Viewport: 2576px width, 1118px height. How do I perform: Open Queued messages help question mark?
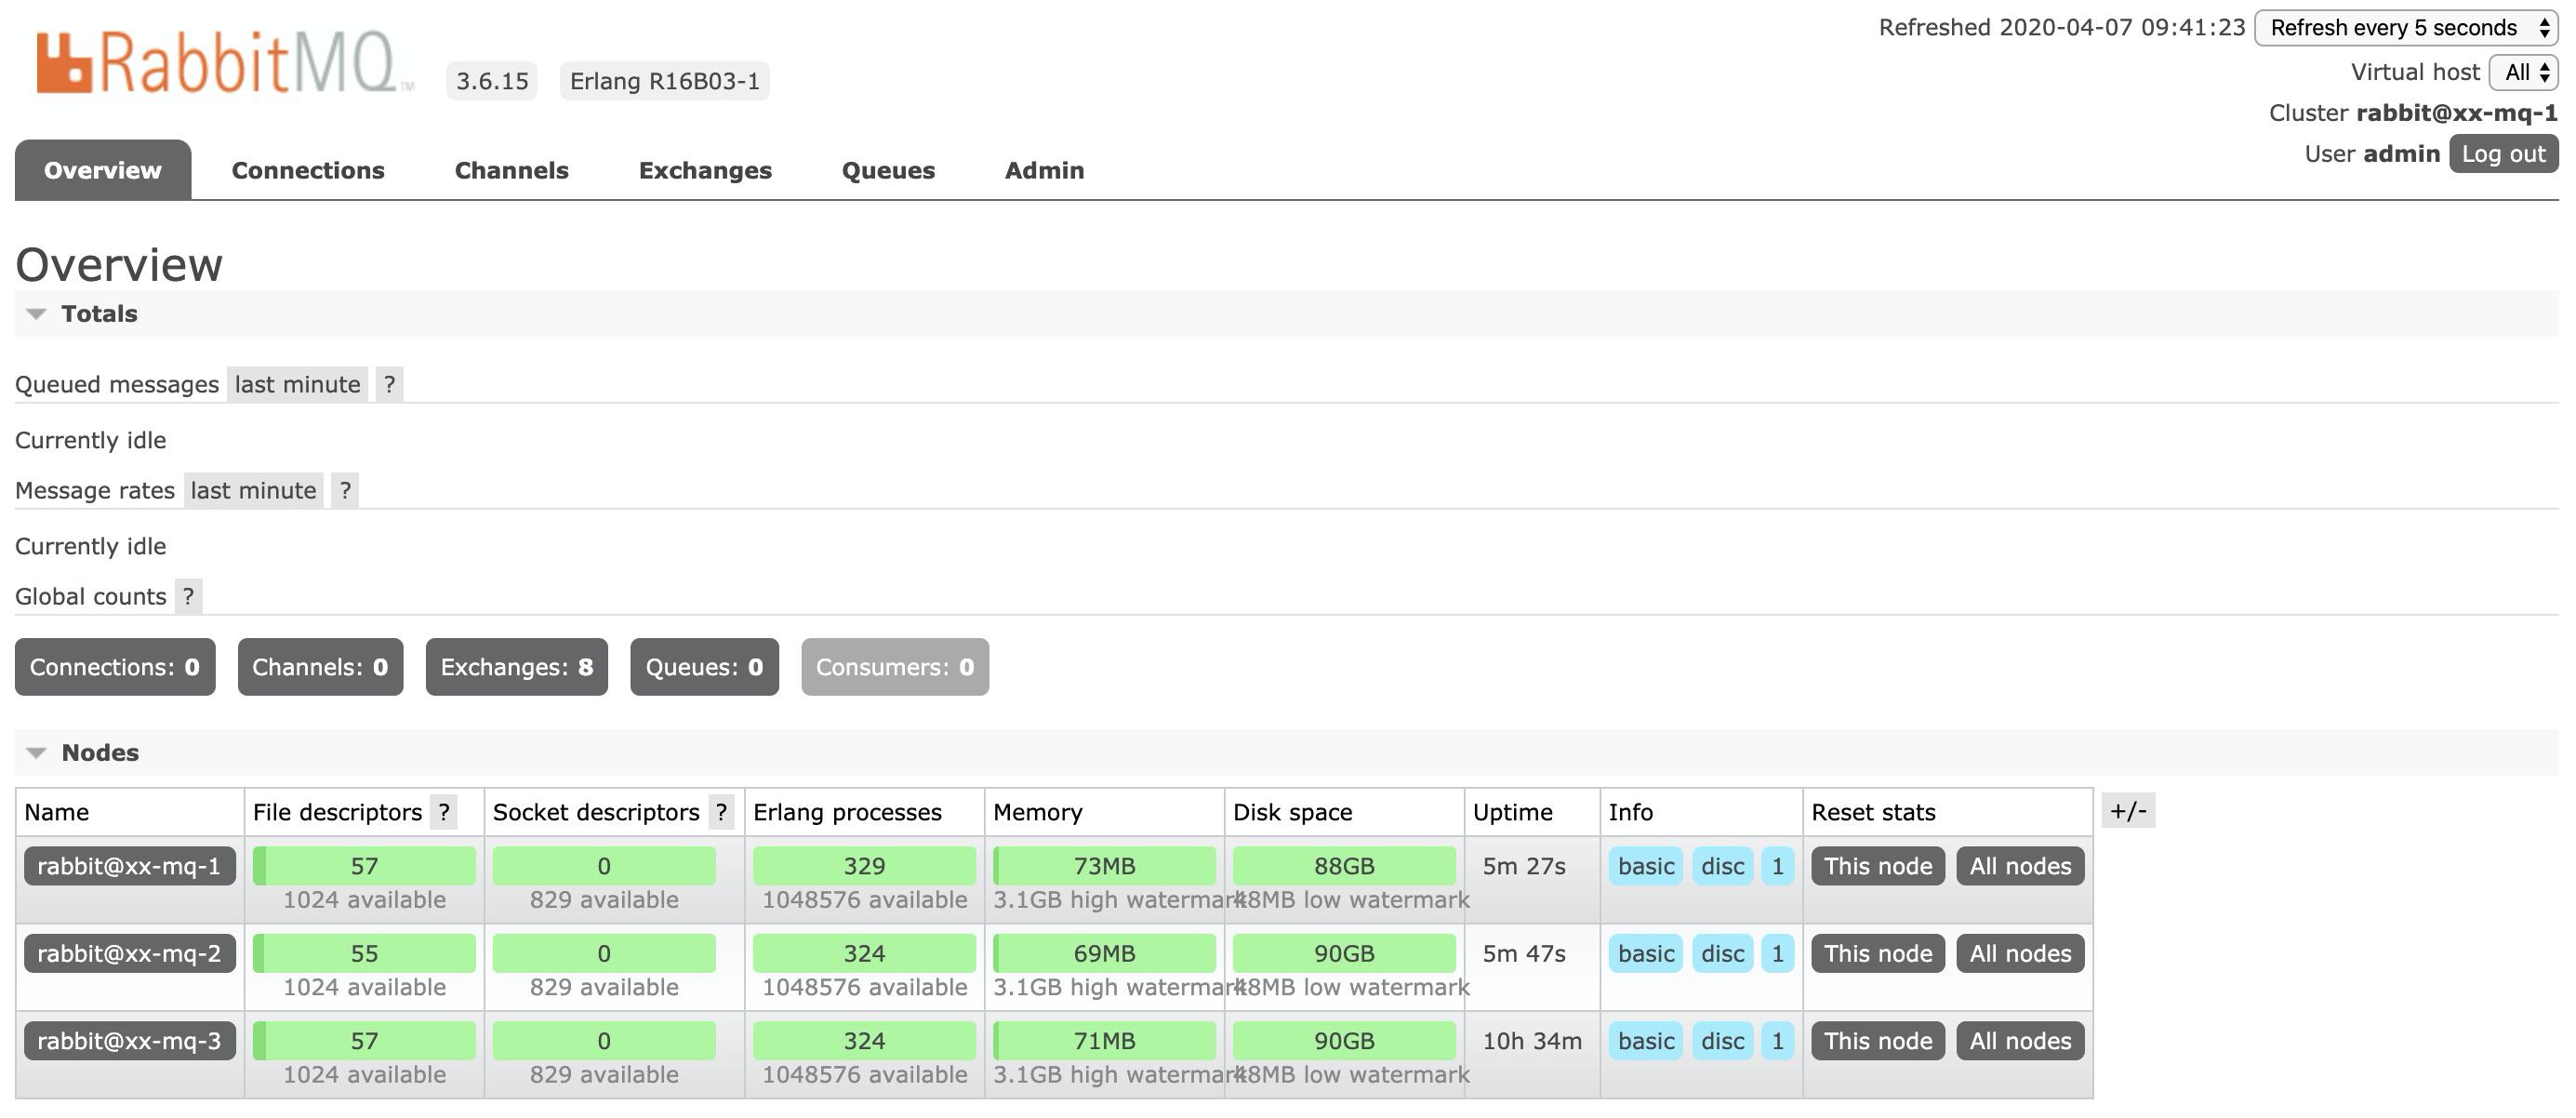point(389,385)
